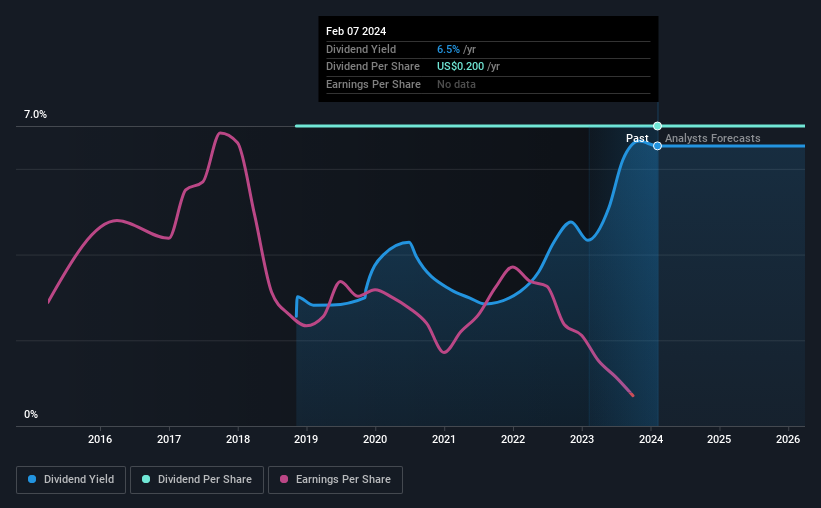Click the blue Dividend Yield legend dot

click(32, 479)
